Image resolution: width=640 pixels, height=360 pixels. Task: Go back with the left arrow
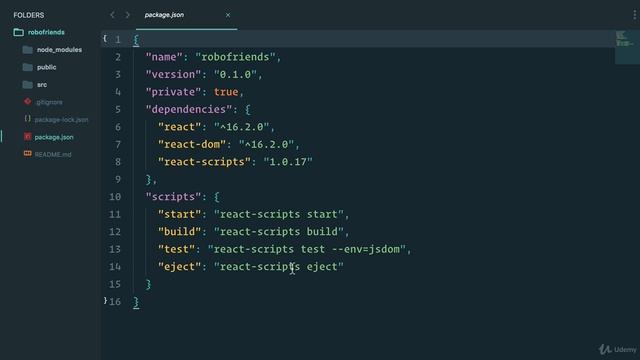tap(112, 15)
